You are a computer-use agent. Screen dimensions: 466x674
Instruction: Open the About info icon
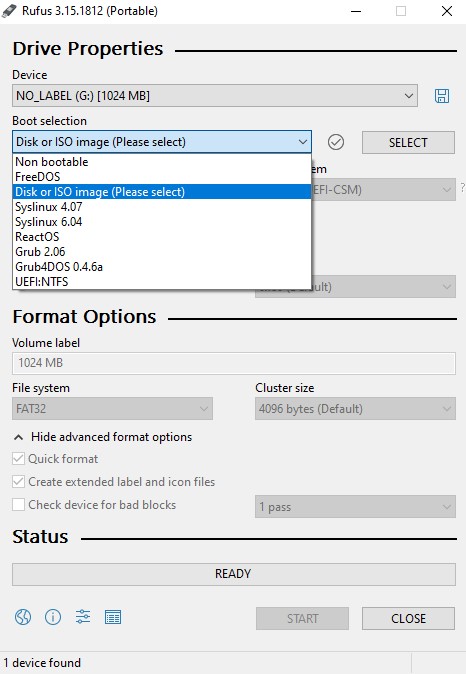coord(53,617)
